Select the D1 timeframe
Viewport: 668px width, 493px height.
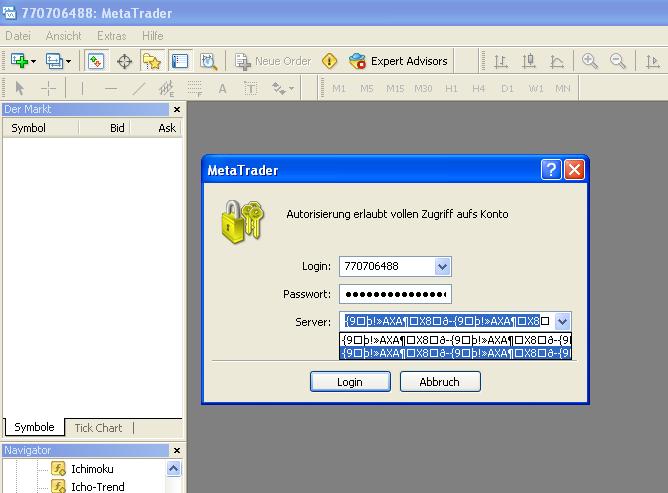point(507,88)
